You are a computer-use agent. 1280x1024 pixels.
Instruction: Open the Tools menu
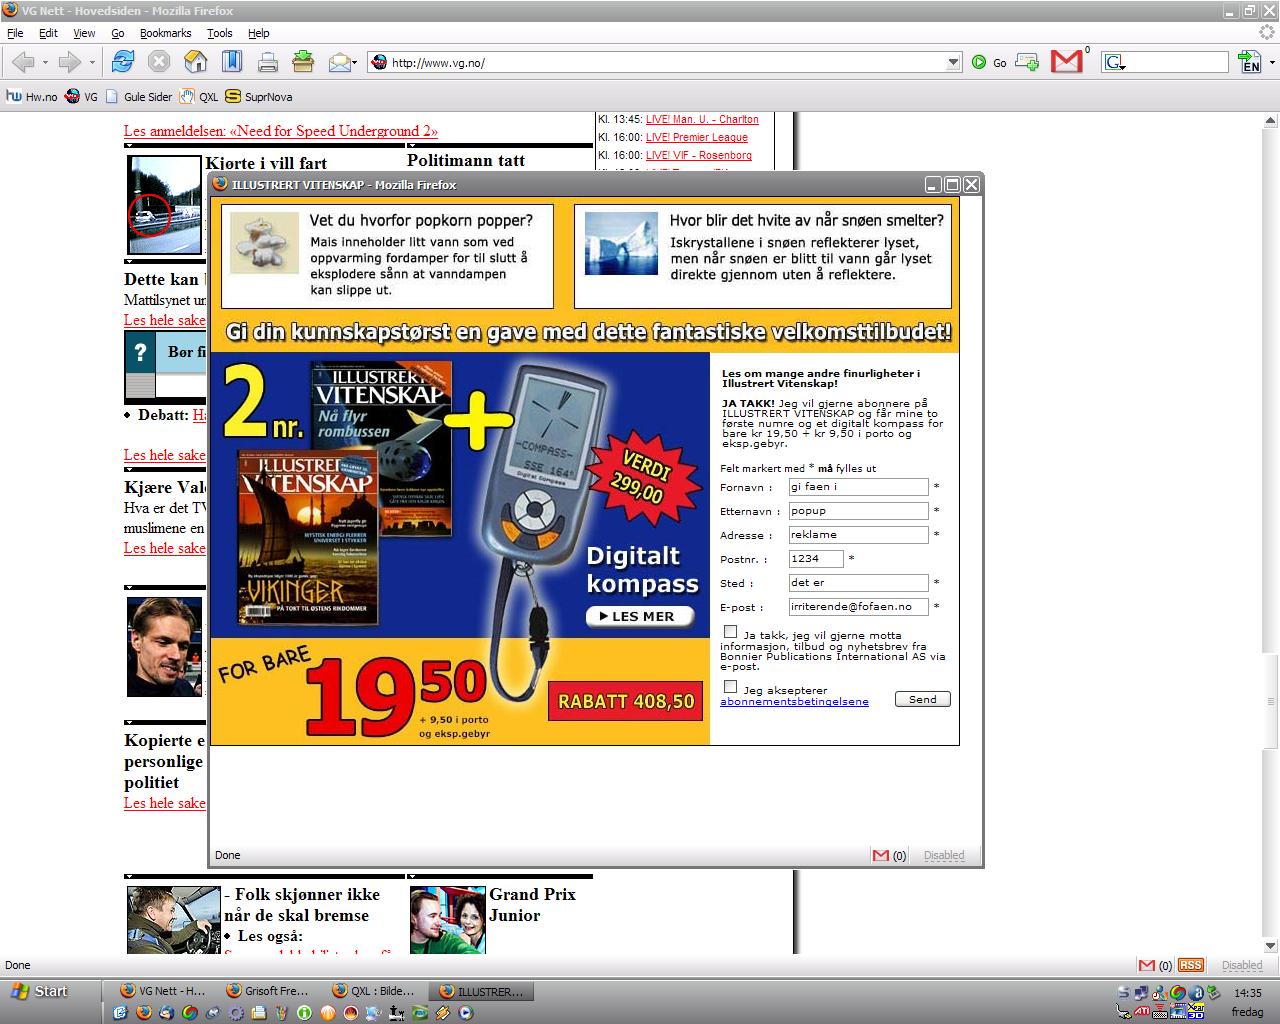pyautogui.click(x=220, y=33)
